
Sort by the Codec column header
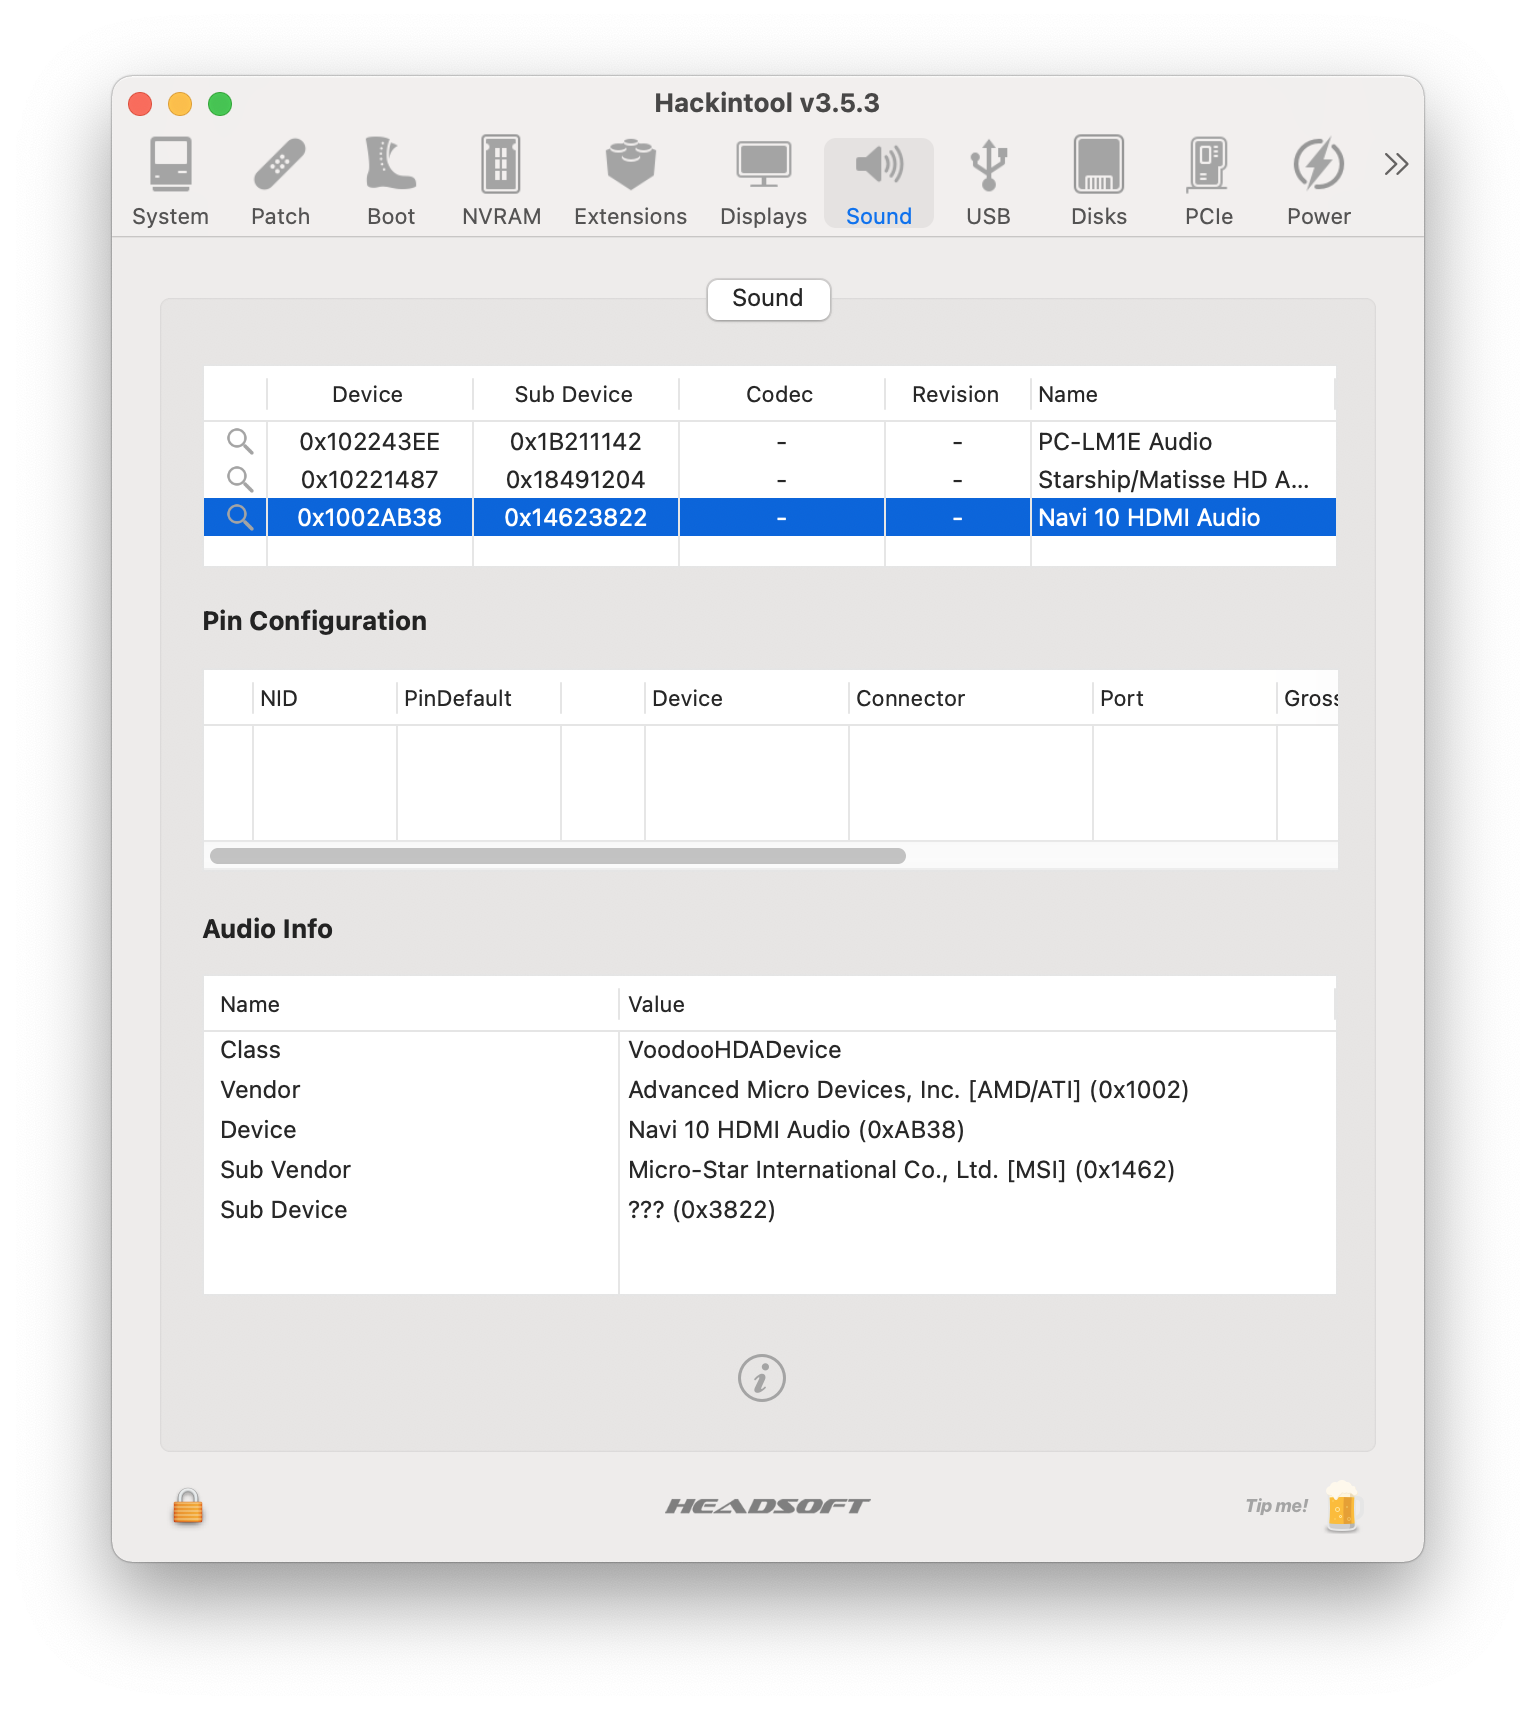click(x=780, y=395)
